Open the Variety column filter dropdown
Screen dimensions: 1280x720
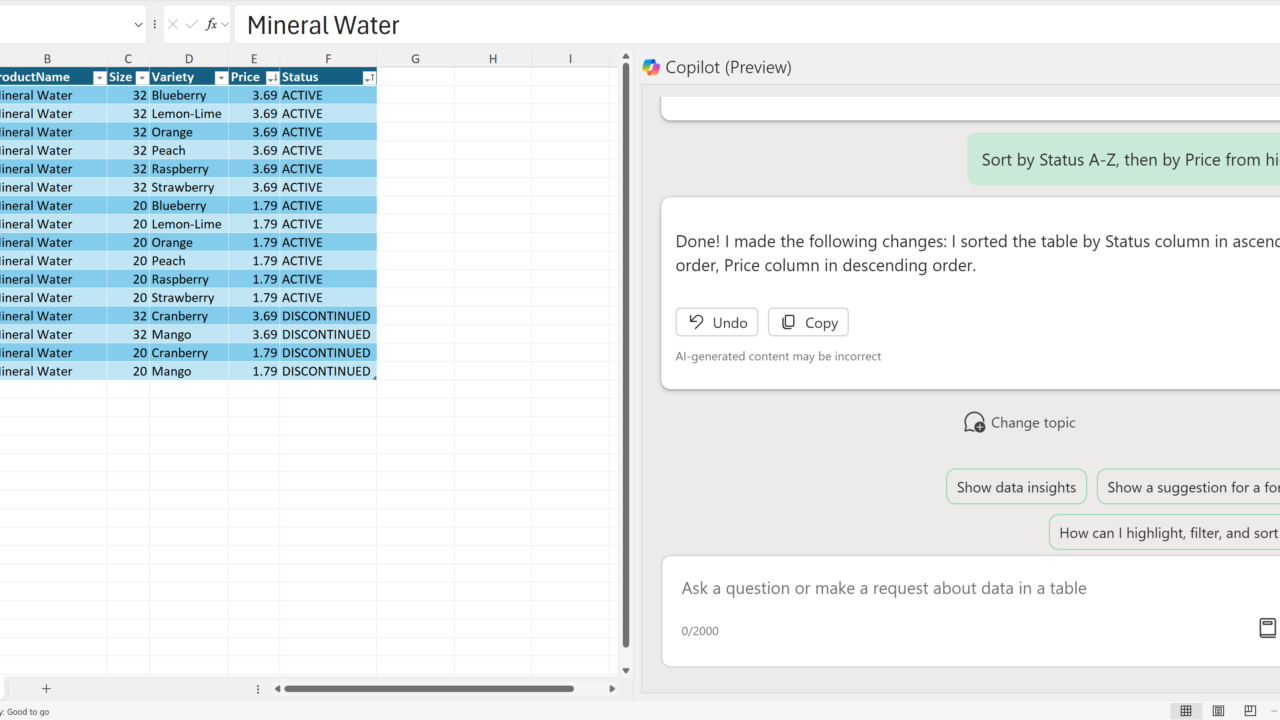[221, 77]
